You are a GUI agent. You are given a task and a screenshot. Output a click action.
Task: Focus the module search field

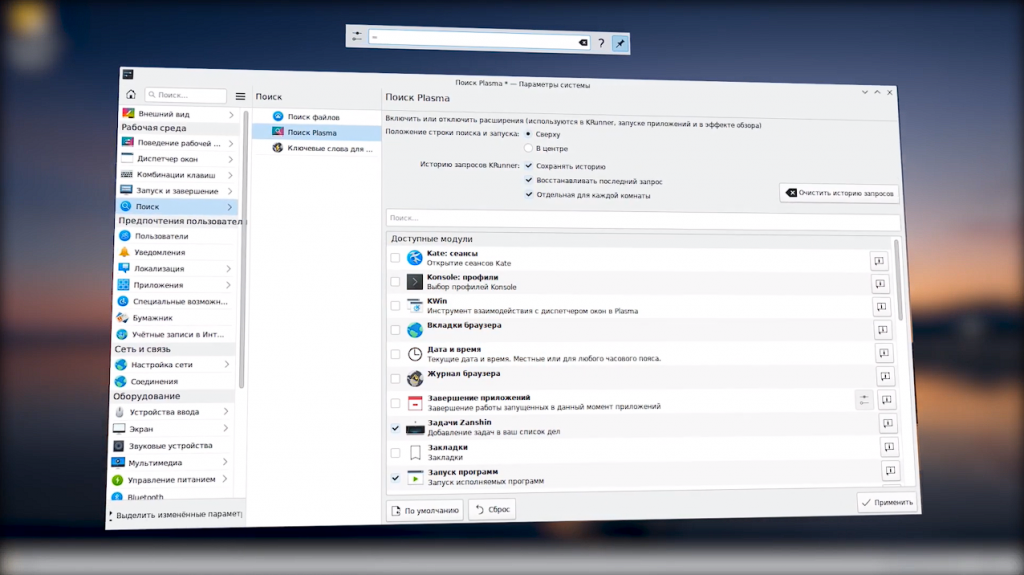coord(643,218)
